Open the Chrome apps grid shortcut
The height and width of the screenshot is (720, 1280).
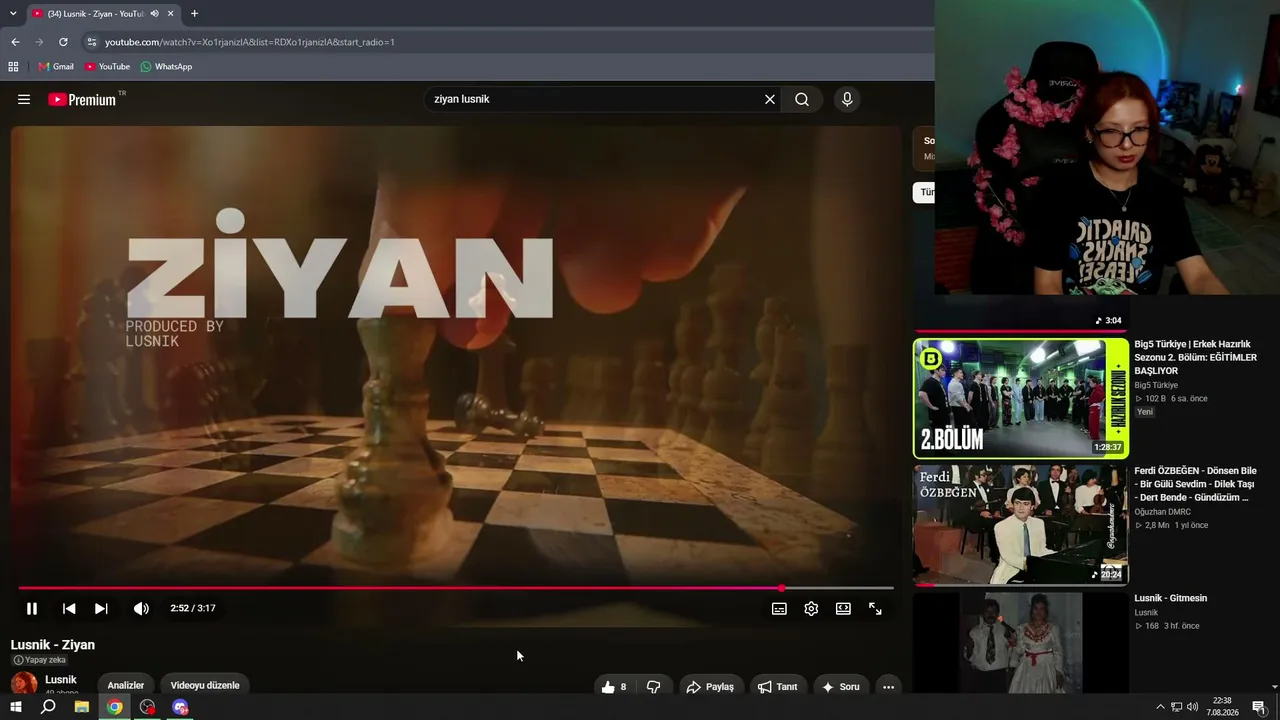pos(13,67)
